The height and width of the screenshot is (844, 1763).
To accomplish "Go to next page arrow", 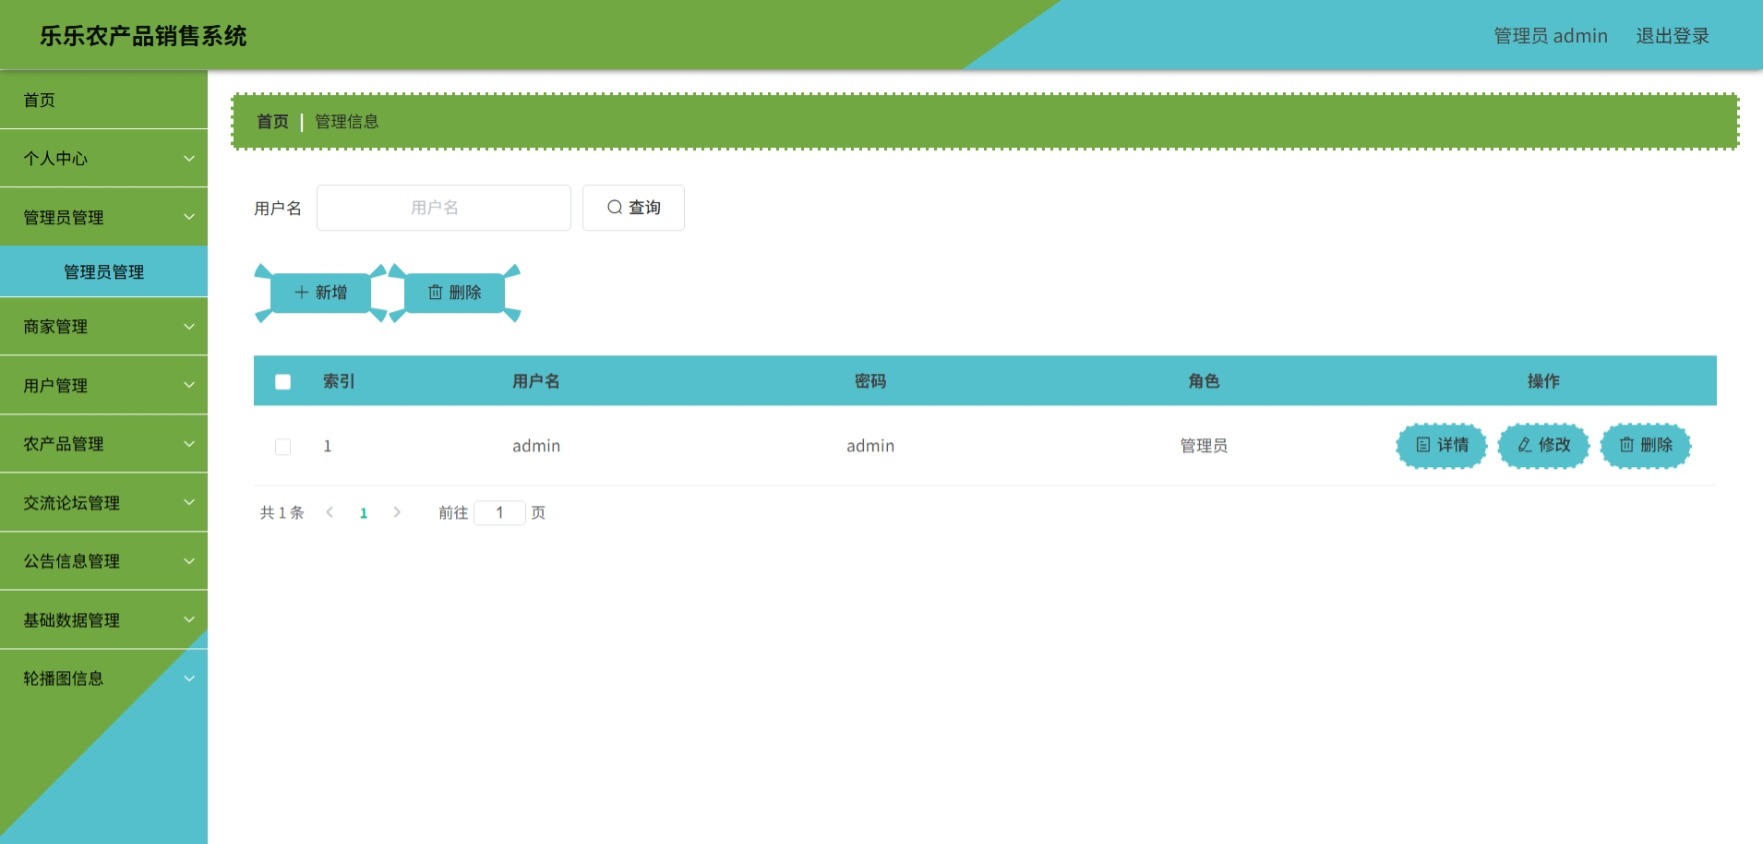I will (x=397, y=512).
